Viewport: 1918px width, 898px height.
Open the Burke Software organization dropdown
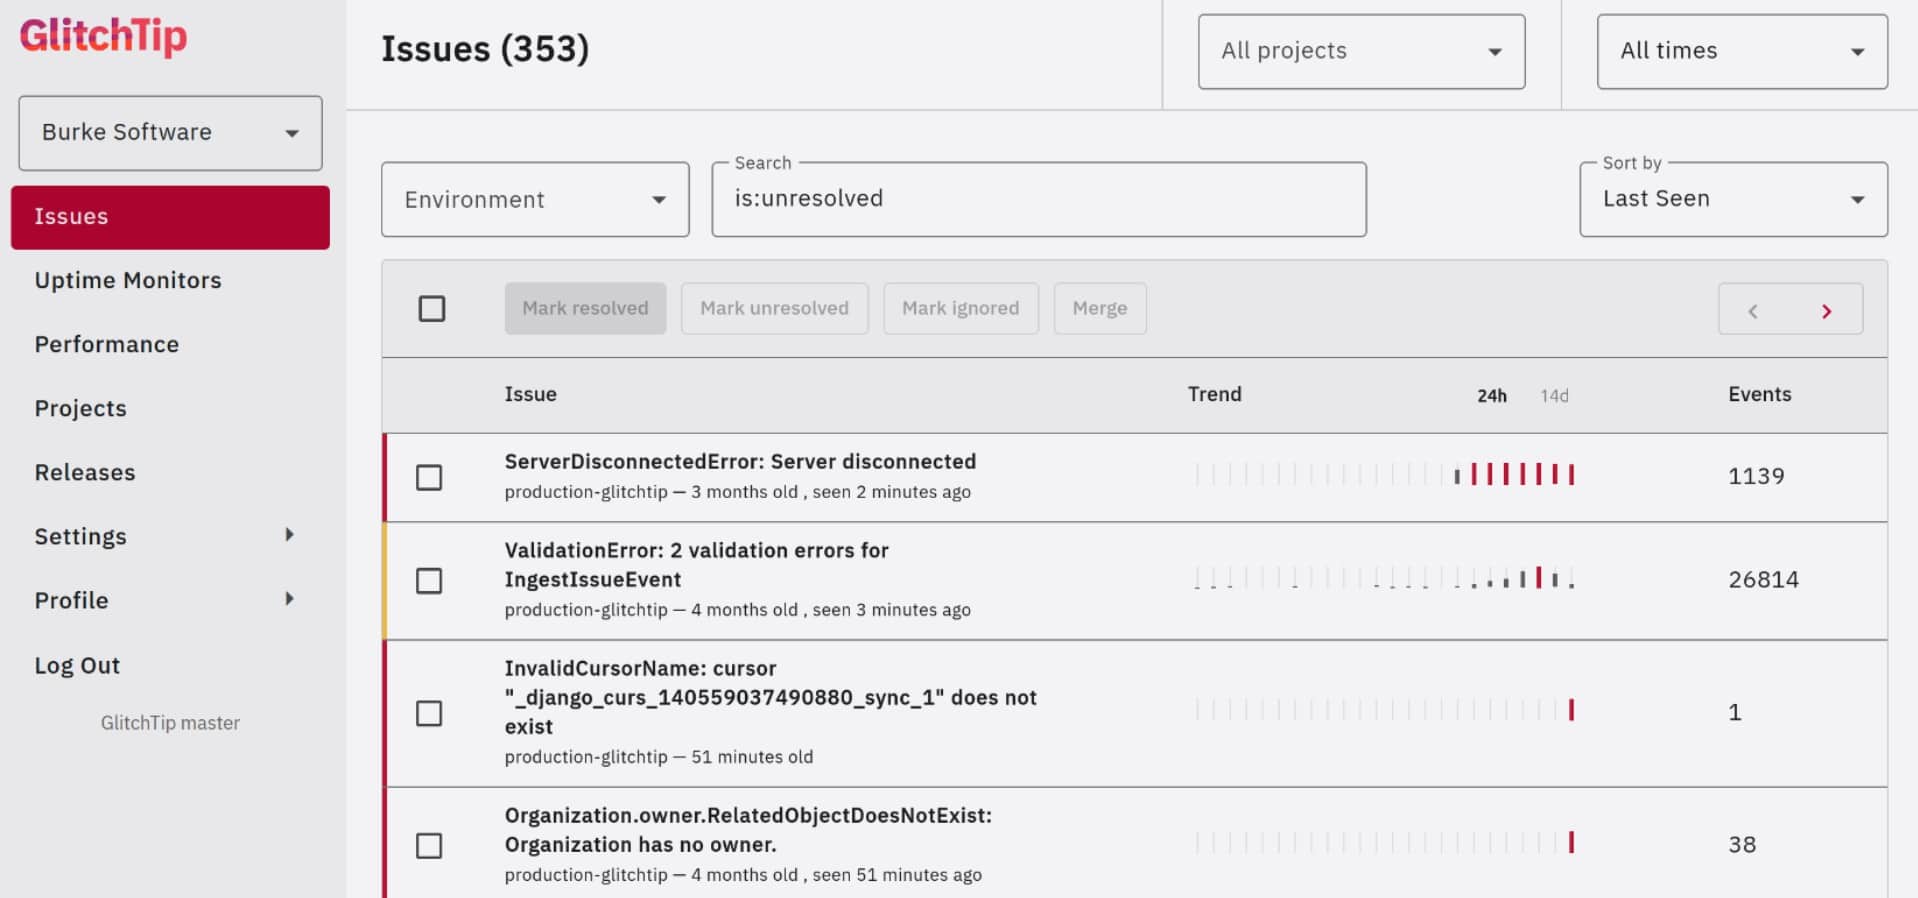(170, 133)
